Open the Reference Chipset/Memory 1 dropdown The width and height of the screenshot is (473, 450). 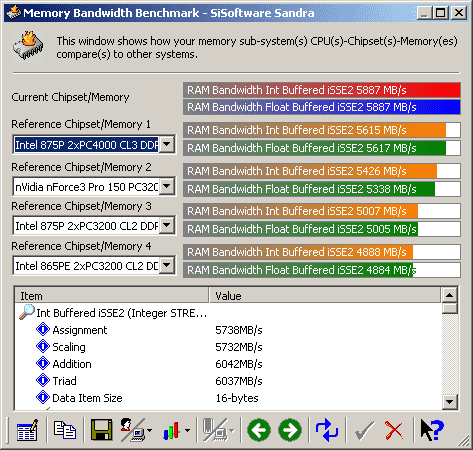167,145
